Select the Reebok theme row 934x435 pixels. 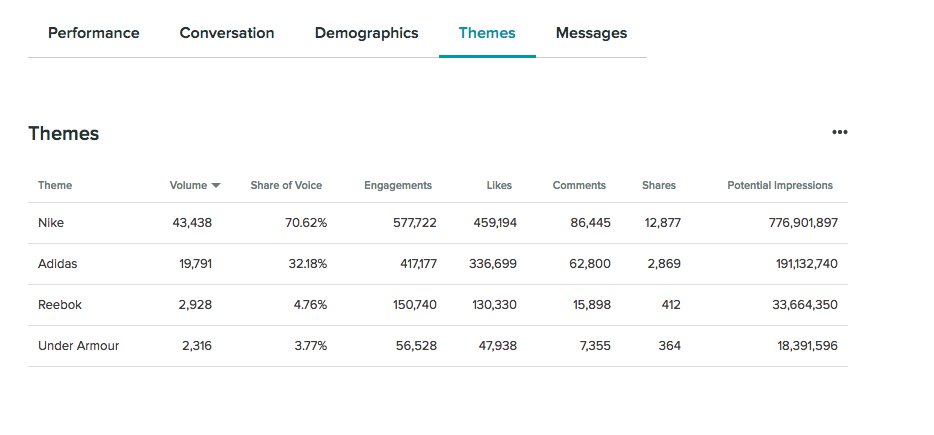click(58, 305)
